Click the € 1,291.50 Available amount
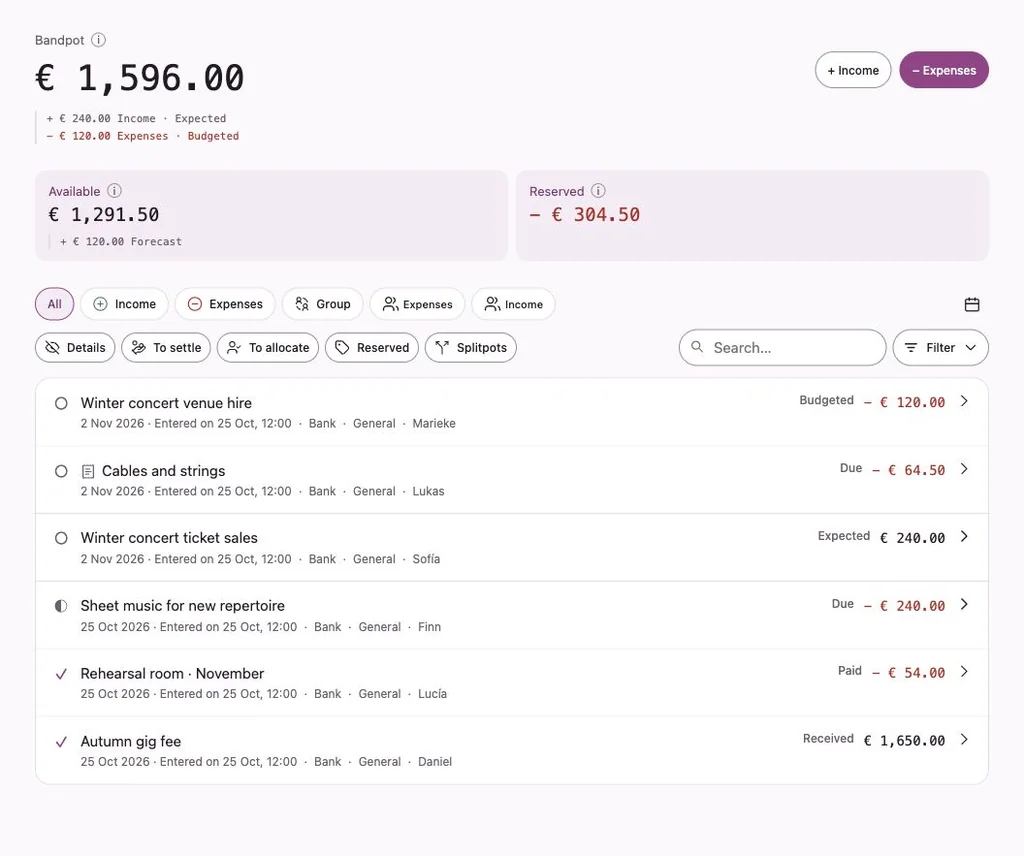The width and height of the screenshot is (1024, 856). [x=103, y=215]
